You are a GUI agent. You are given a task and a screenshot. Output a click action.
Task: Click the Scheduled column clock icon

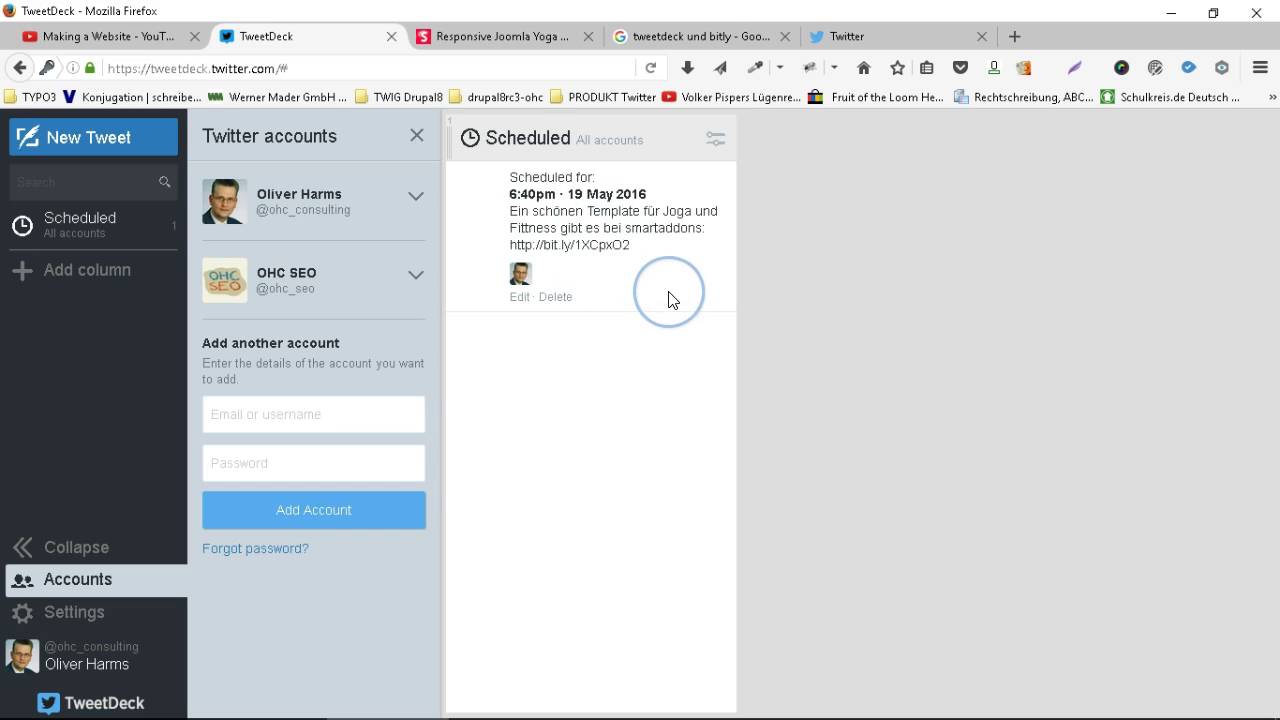pyautogui.click(x=470, y=138)
